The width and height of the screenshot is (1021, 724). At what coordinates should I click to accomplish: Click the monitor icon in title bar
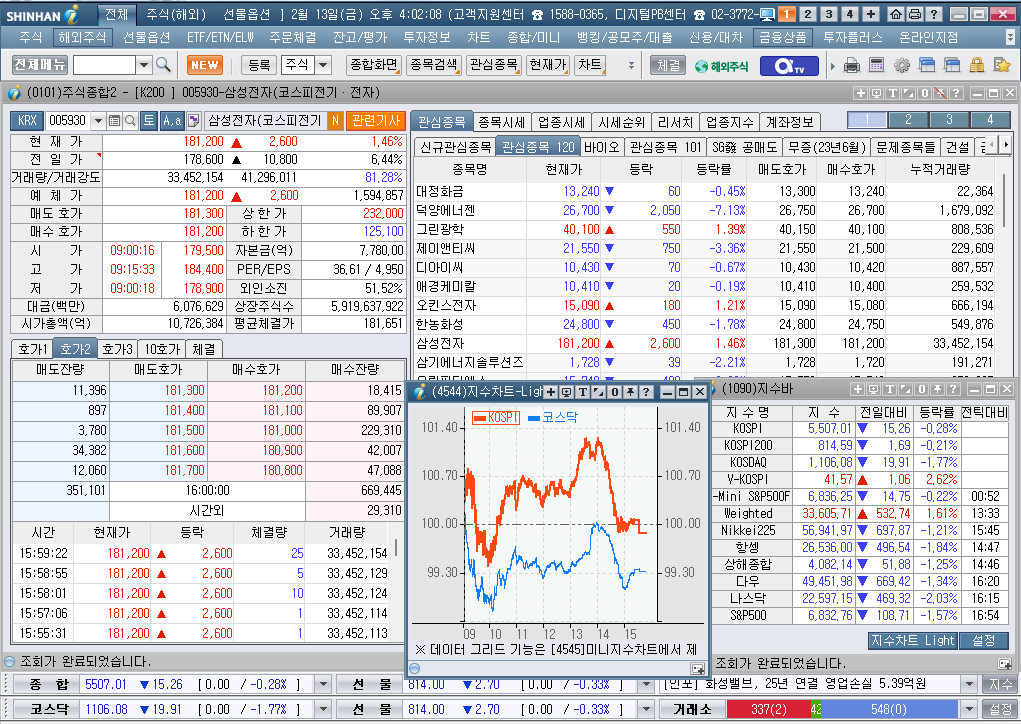click(767, 14)
